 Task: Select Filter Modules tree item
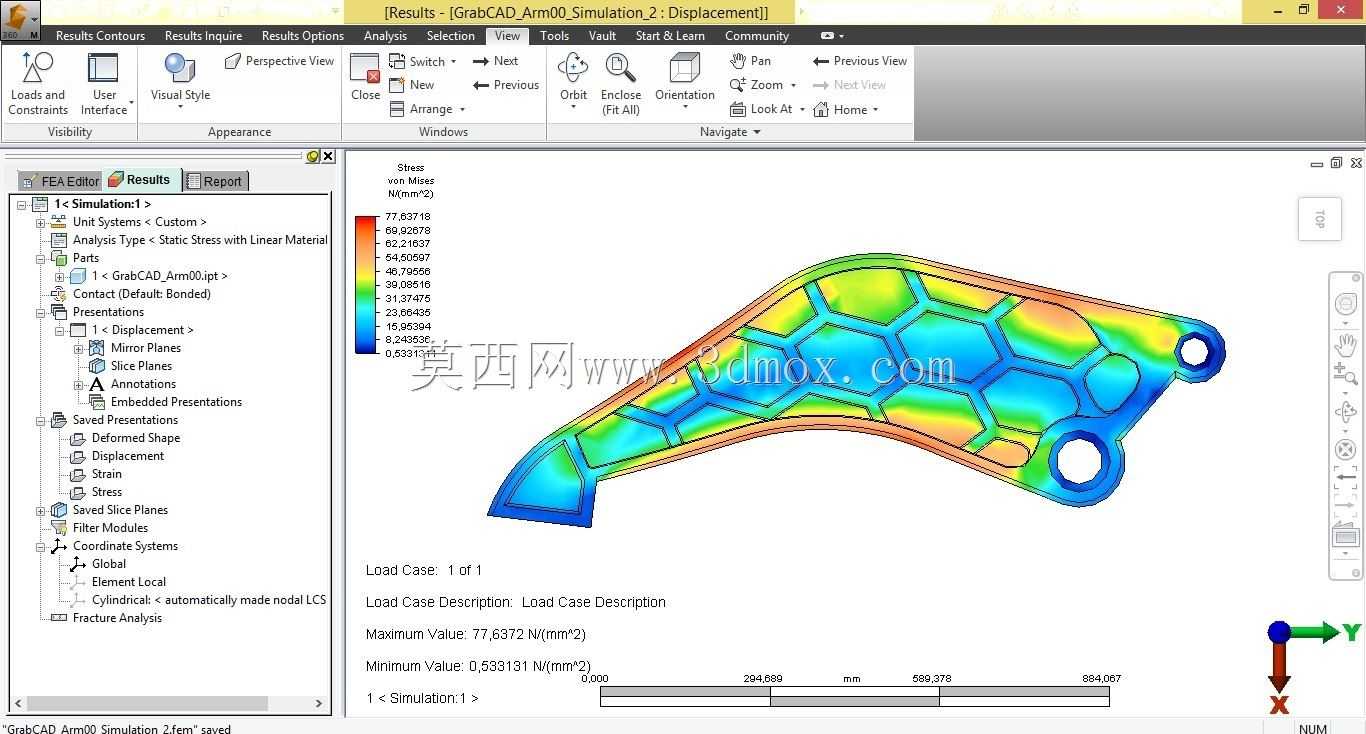(x=99, y=528)
